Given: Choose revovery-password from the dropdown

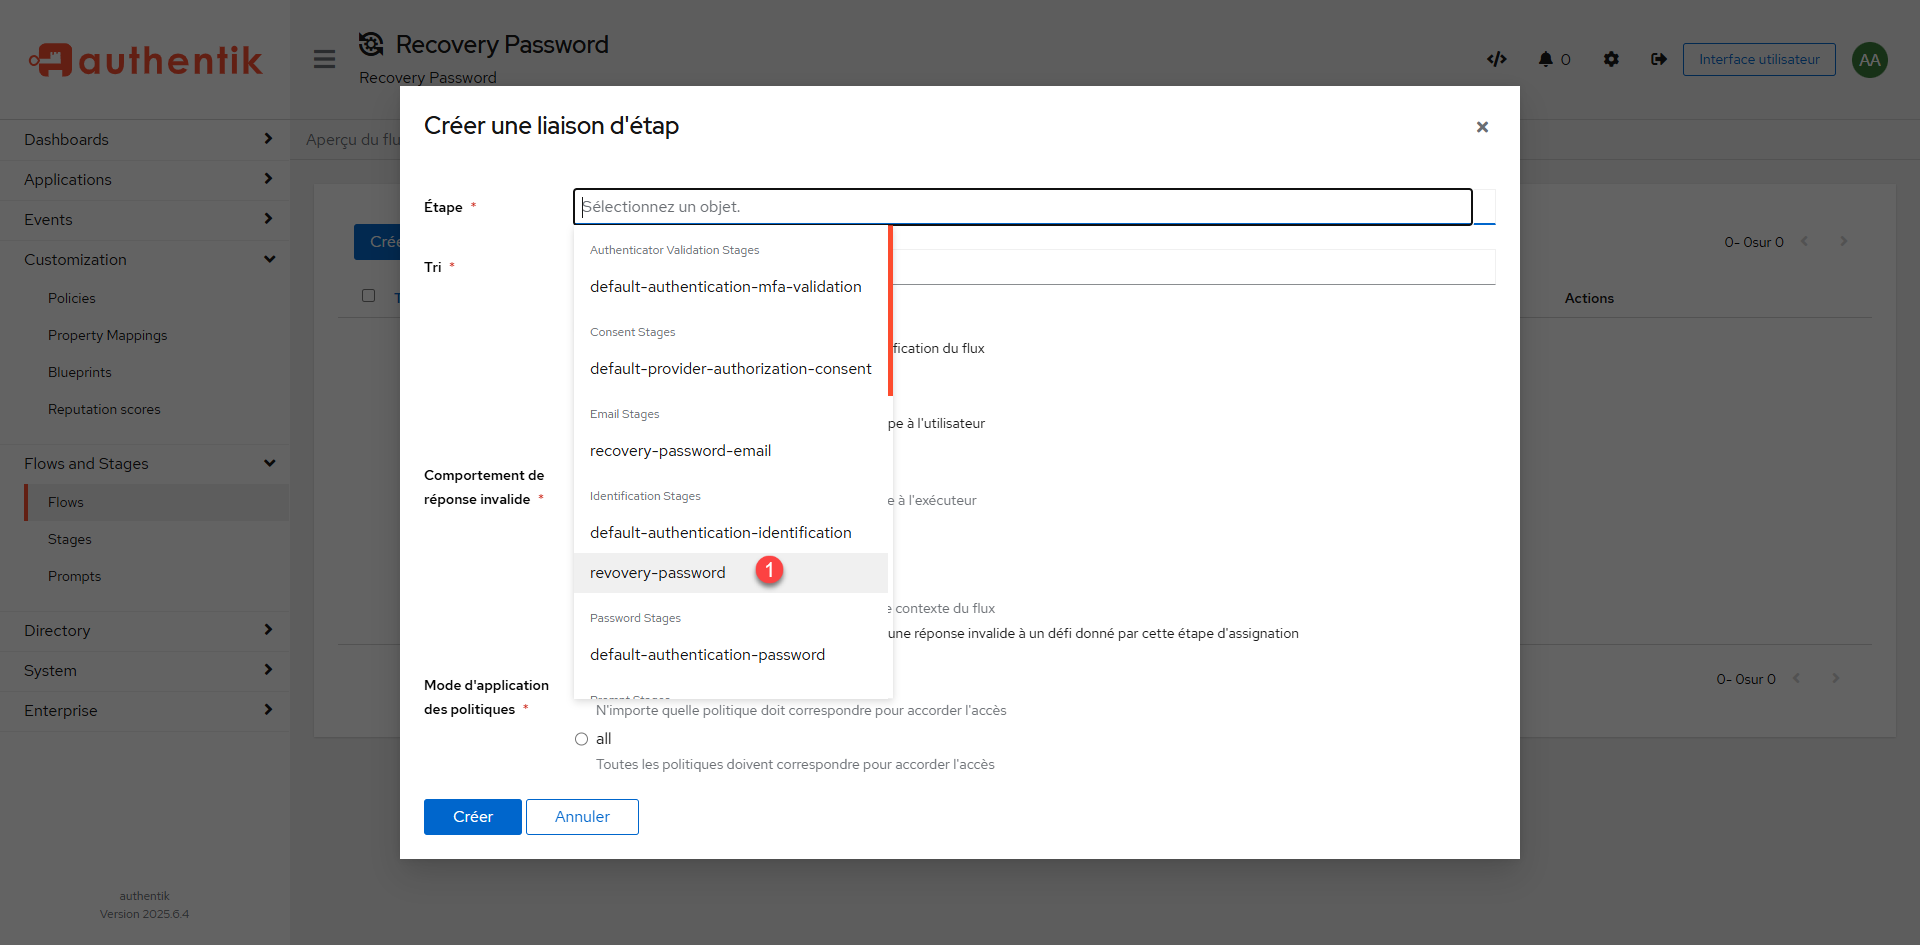Looking at the screenshot, I should point(658,573).
